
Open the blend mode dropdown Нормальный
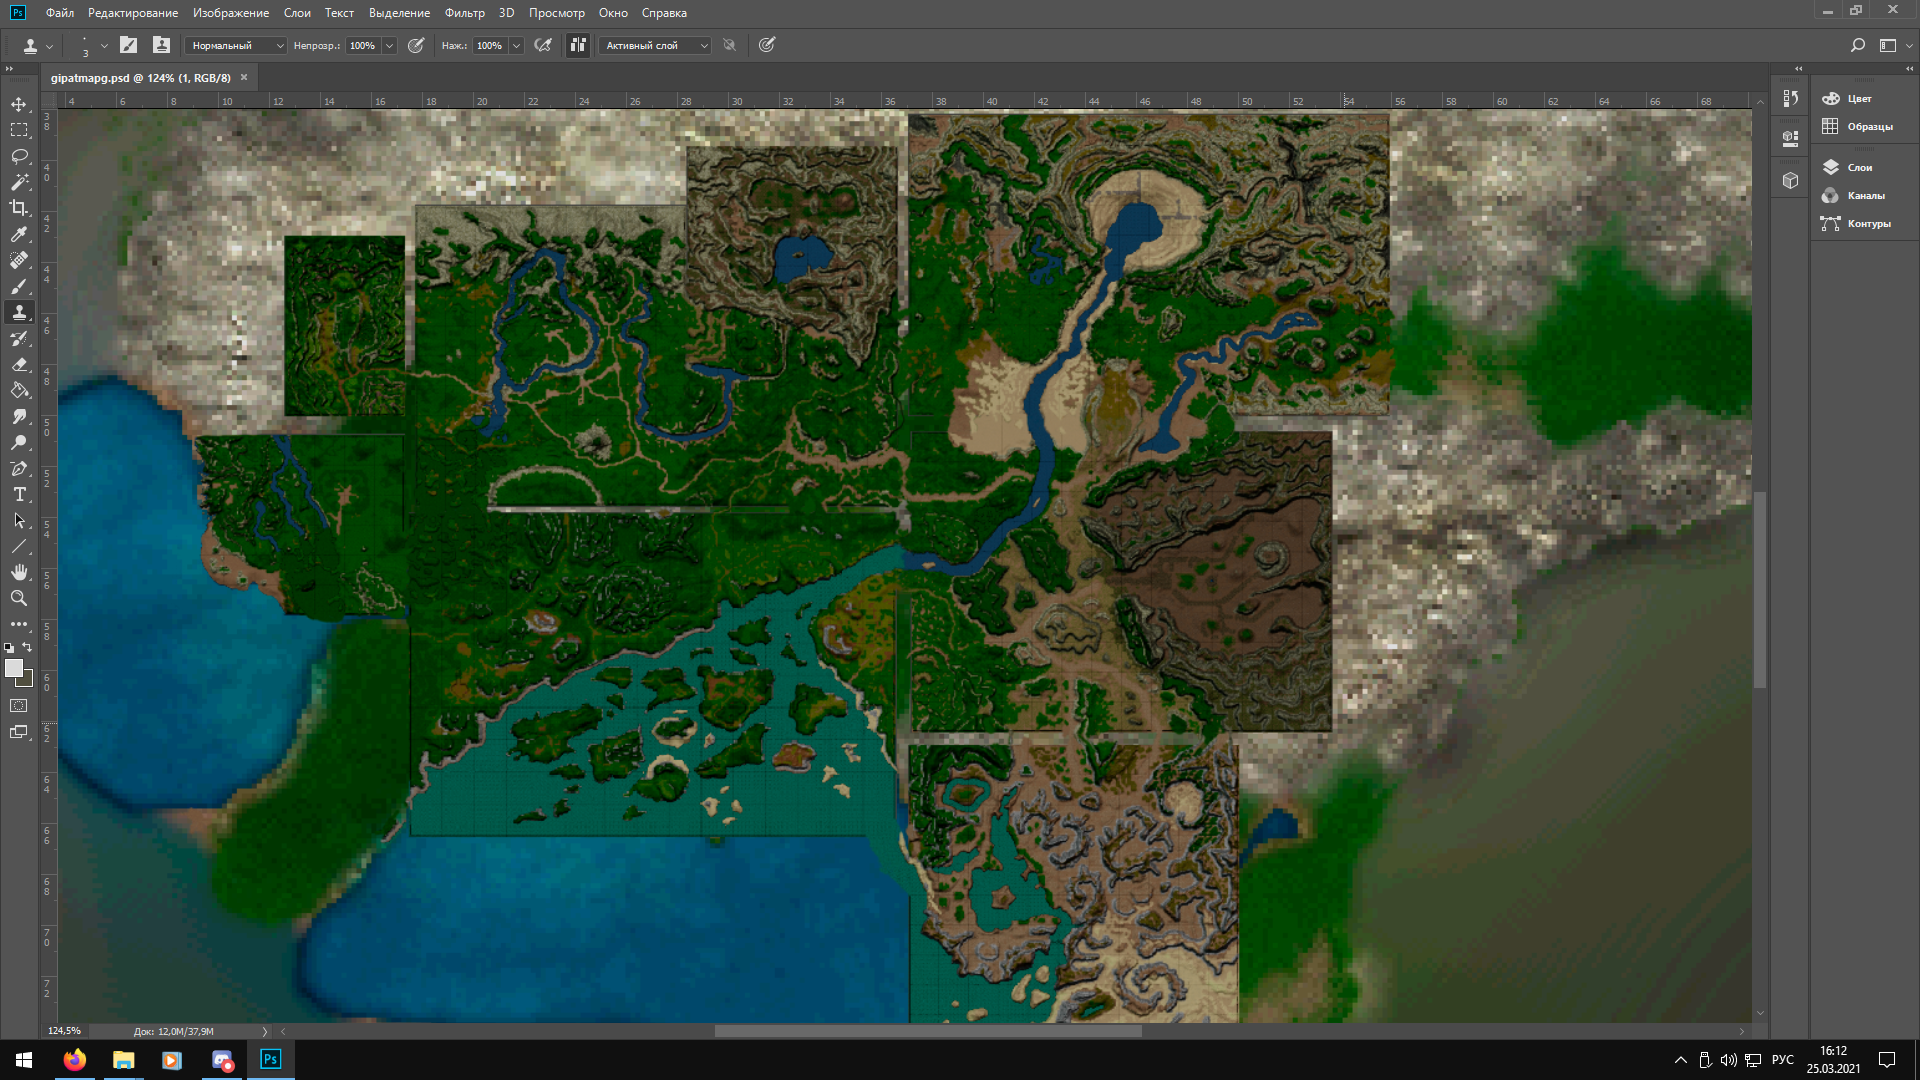point(237,45)
